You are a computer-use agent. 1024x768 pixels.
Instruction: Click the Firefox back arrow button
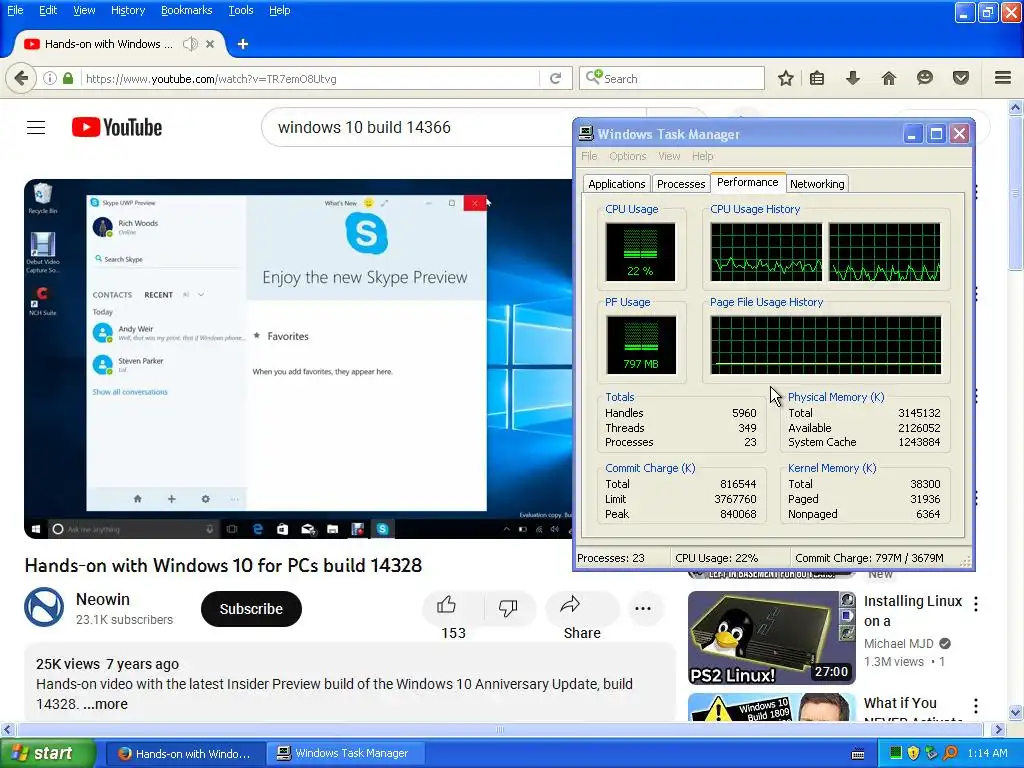[21, 78]
